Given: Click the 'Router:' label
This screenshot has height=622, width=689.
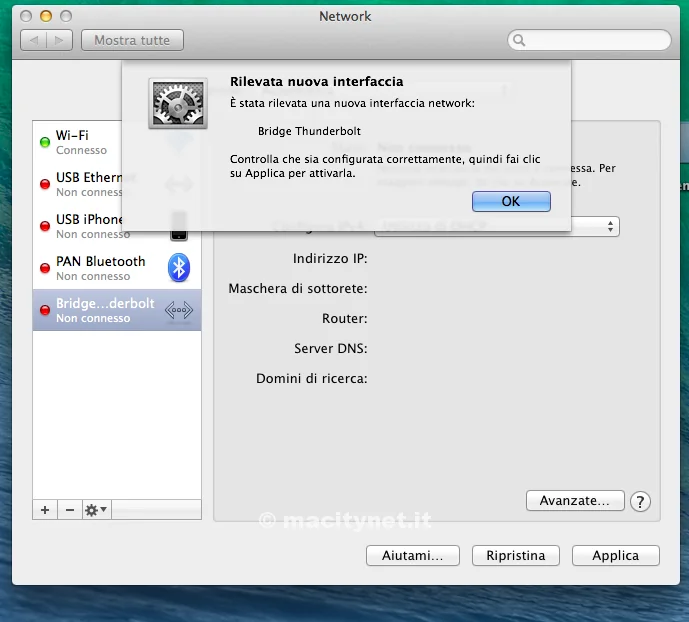Looking at the screenshot, I should [344, 318].
